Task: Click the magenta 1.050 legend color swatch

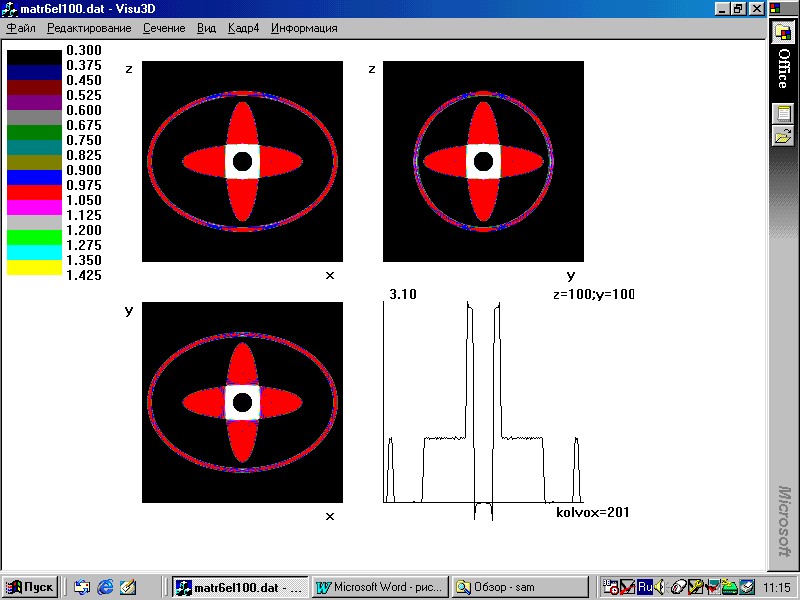Action: click(x=35, y=207)
